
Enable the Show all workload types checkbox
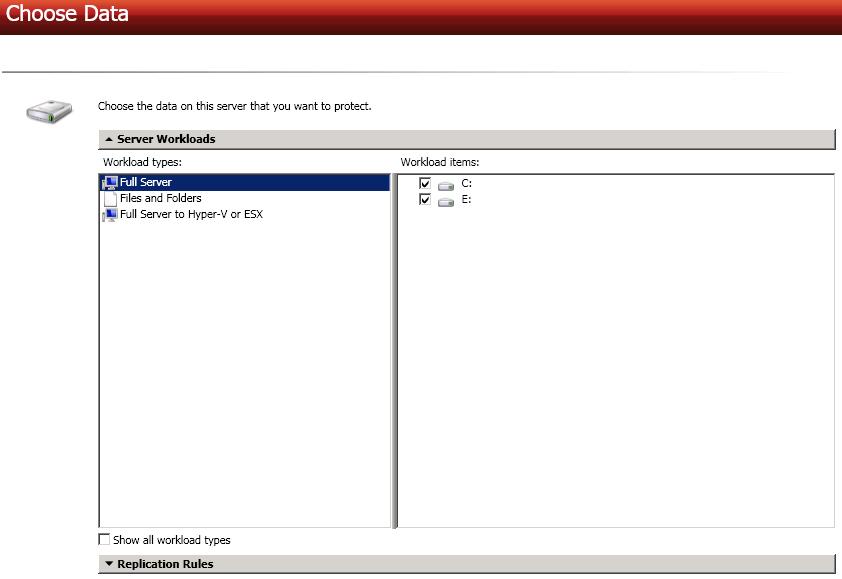(105, 540)
